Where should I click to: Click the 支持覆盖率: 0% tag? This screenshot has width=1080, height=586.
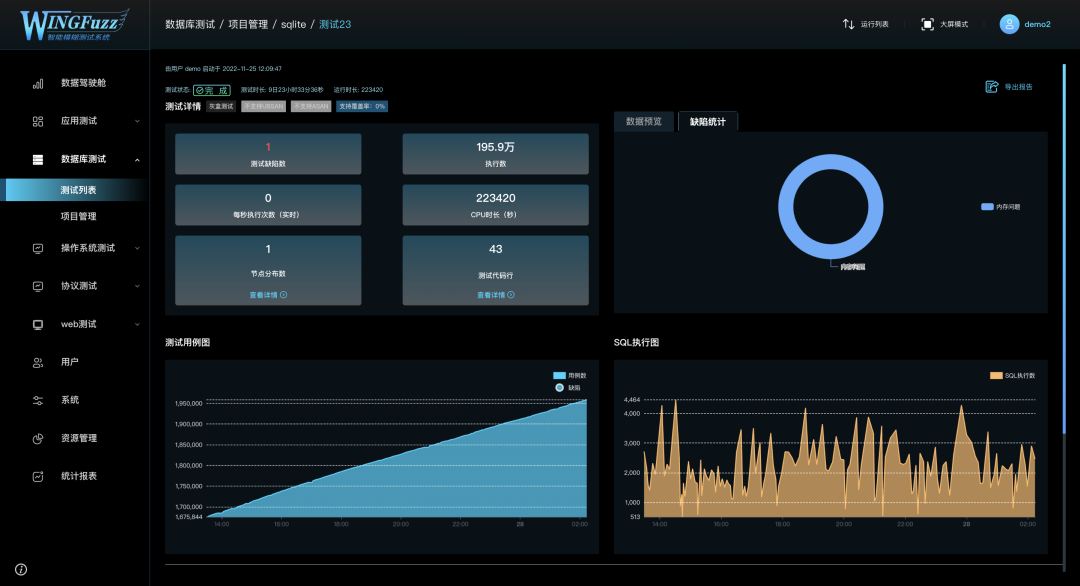click(362, 106)
